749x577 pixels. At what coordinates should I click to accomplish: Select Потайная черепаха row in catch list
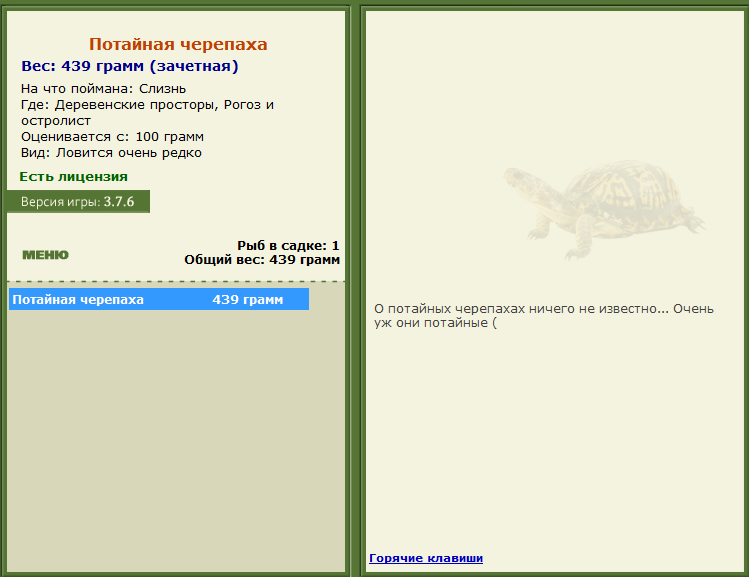[x=159, y=299]
